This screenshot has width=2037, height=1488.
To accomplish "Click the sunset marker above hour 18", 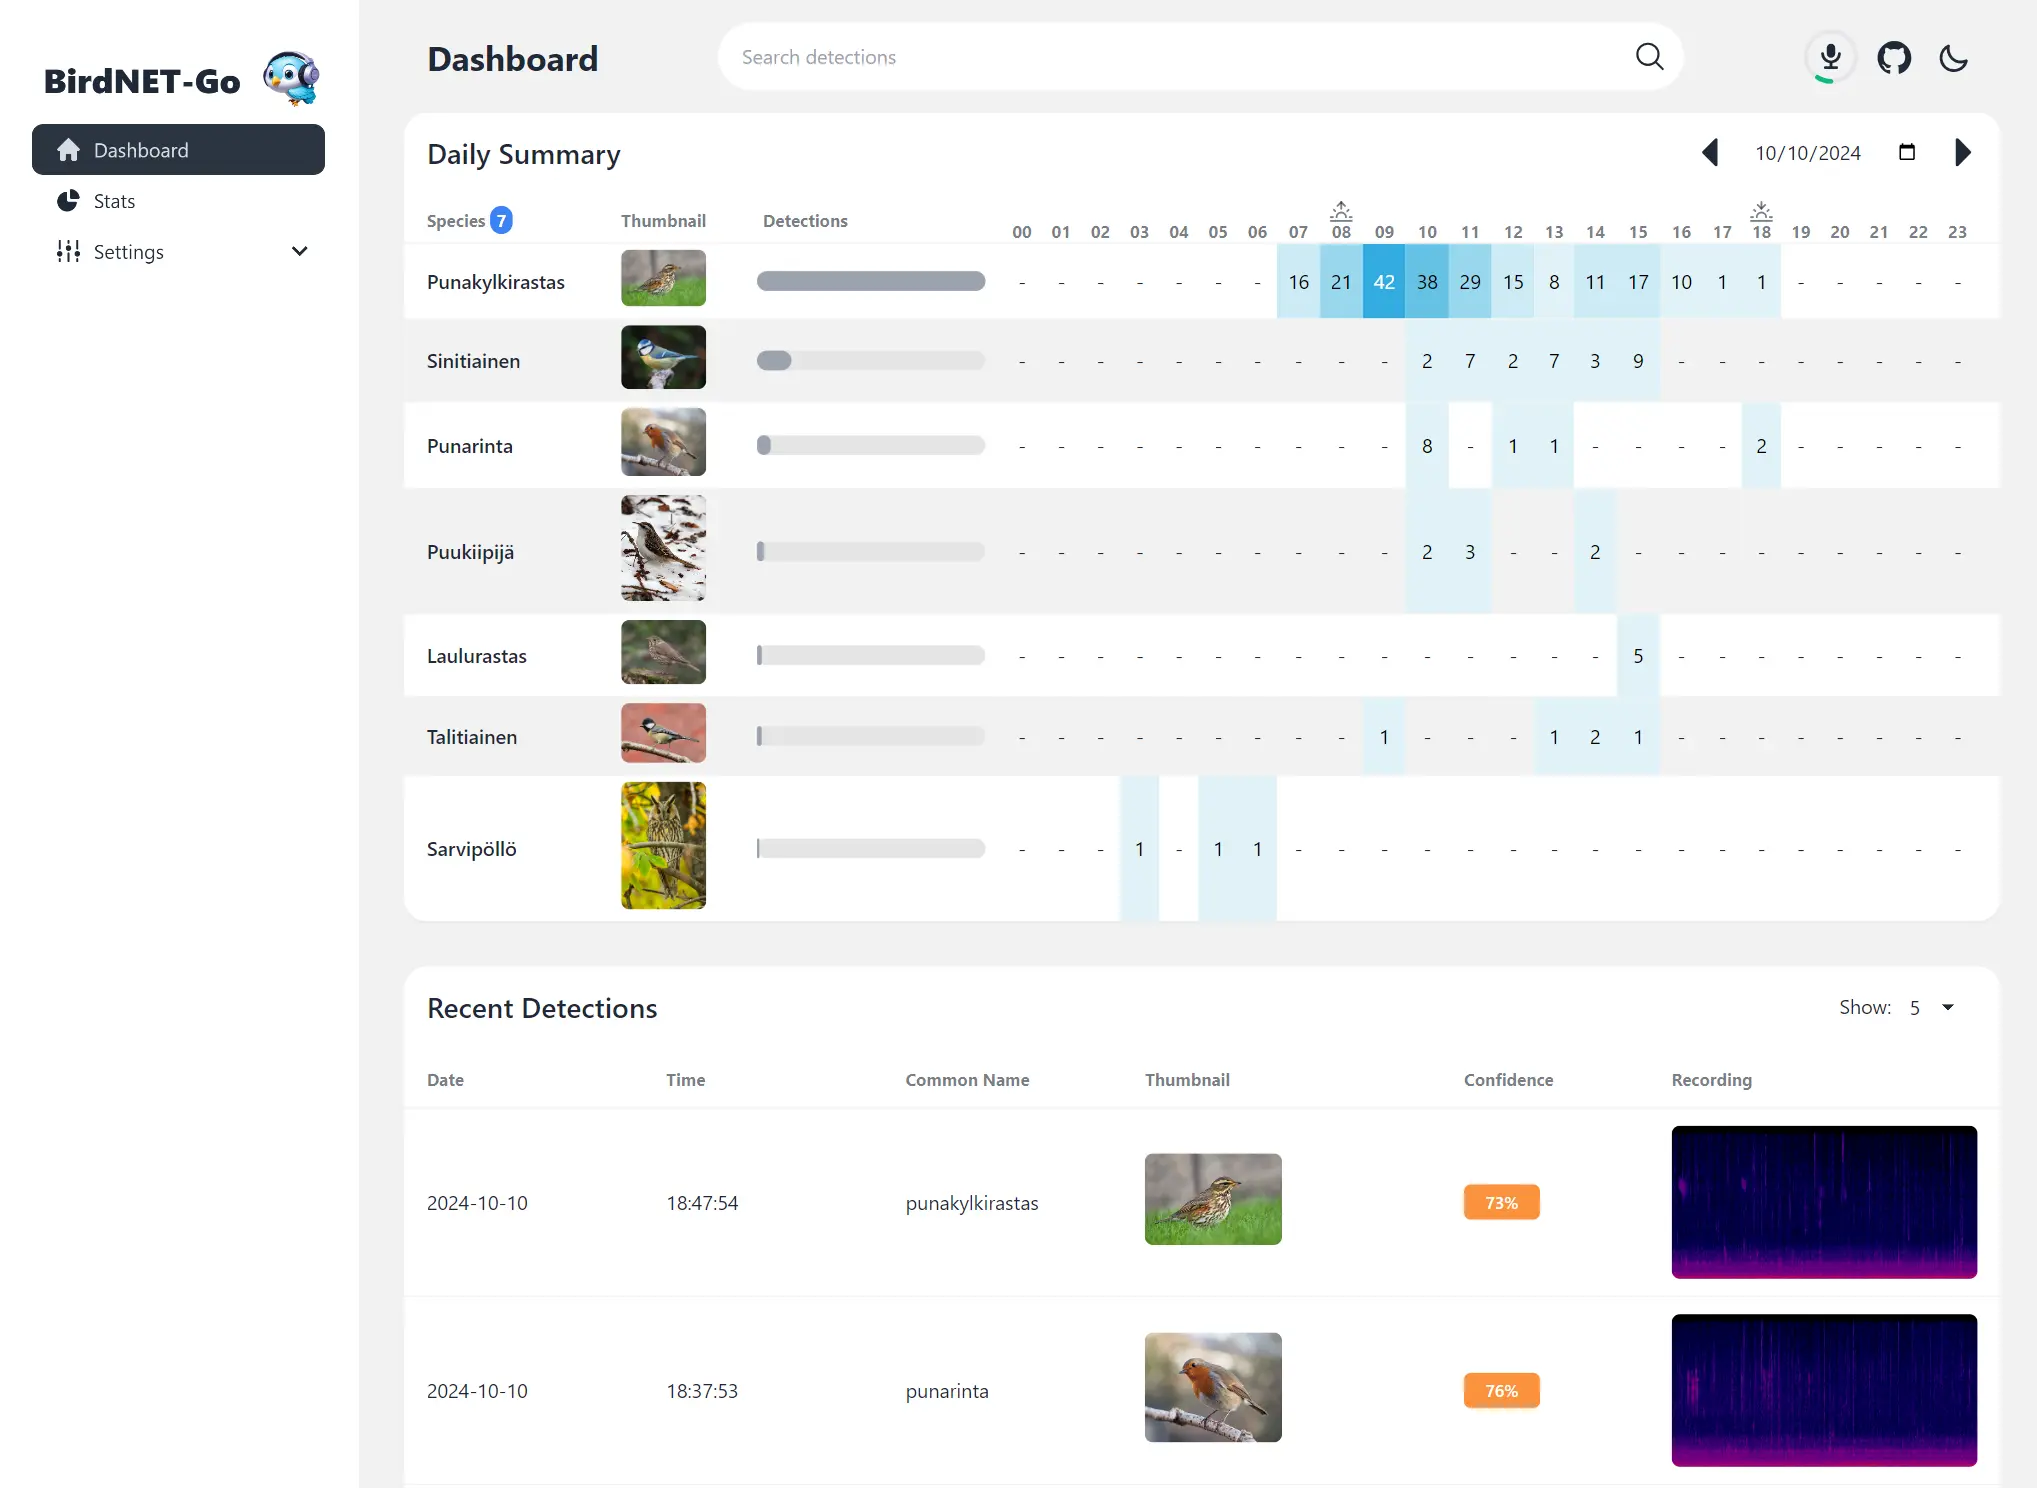I will click(x=1761, y=211).
